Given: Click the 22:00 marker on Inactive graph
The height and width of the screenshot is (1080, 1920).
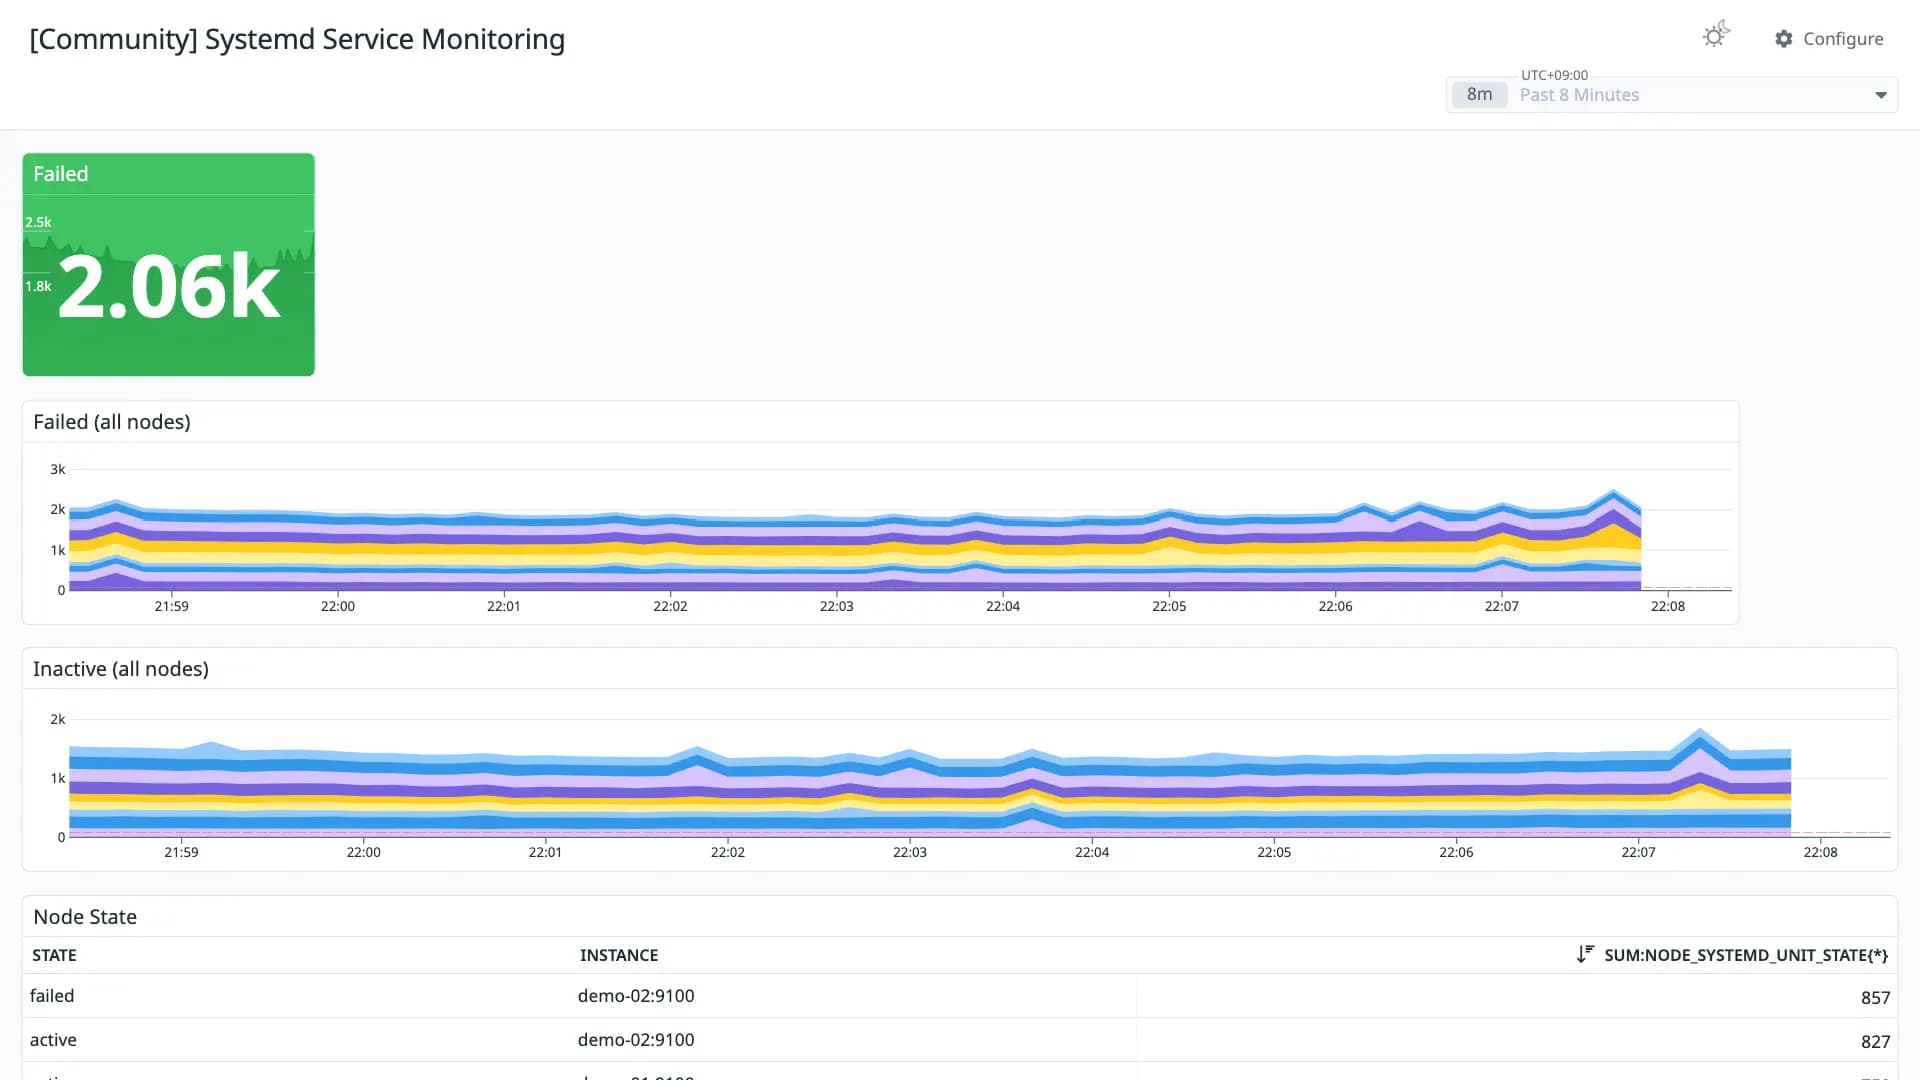Looking at the screenshot, I should (363, 852).
